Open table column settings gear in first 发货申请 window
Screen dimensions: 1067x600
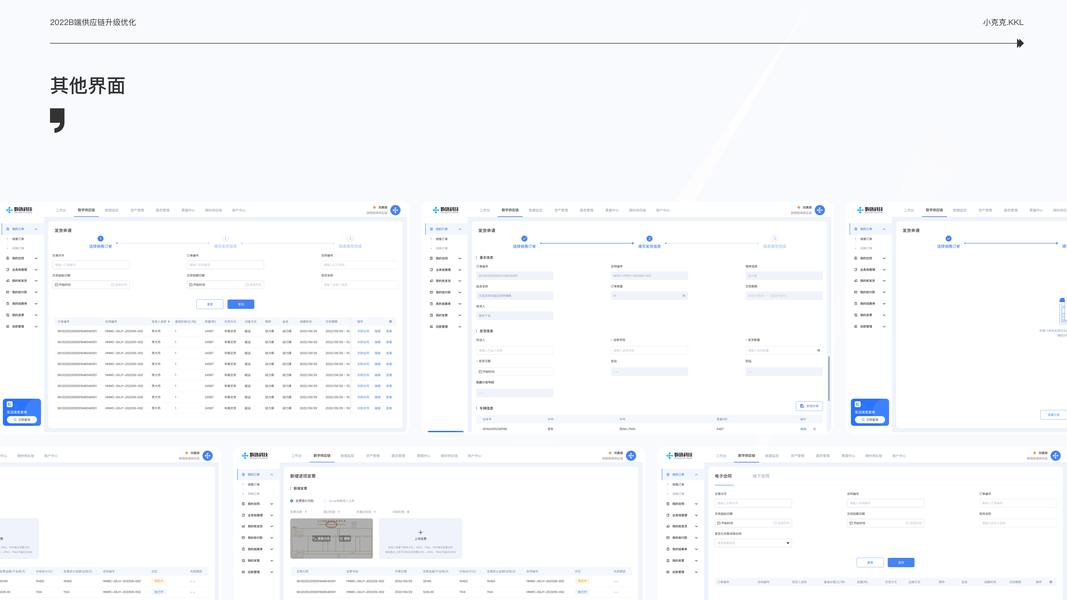click(x=391, y=322)
